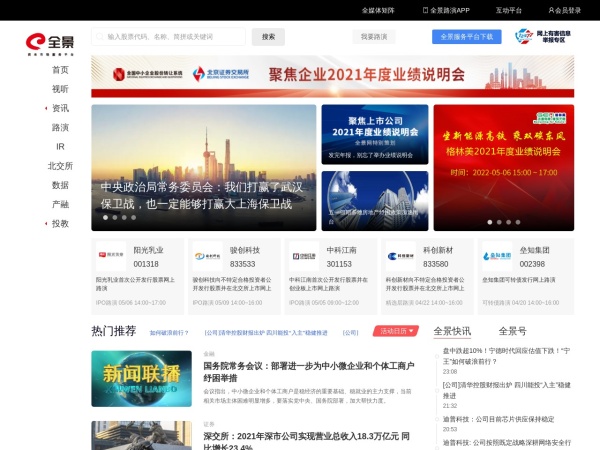Open the 活动日历 dropdown
The image size is (600, 450).
click(395, 331)
